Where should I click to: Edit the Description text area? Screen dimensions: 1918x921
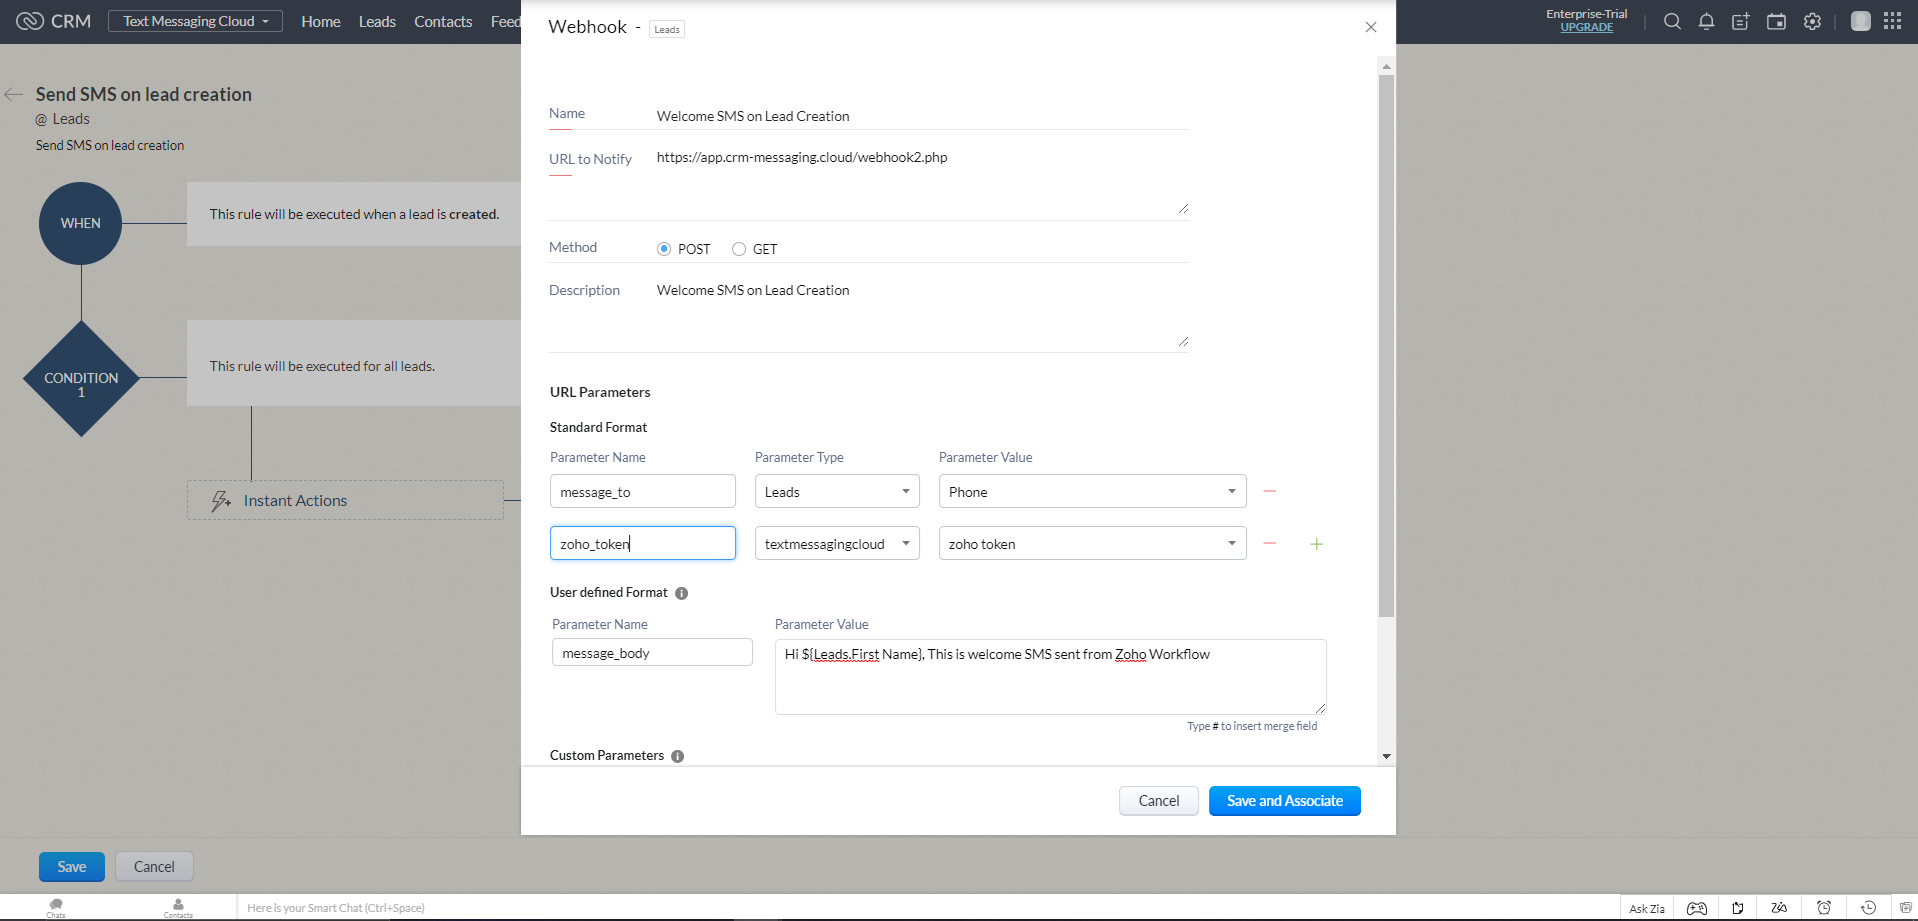coord(922,315)
